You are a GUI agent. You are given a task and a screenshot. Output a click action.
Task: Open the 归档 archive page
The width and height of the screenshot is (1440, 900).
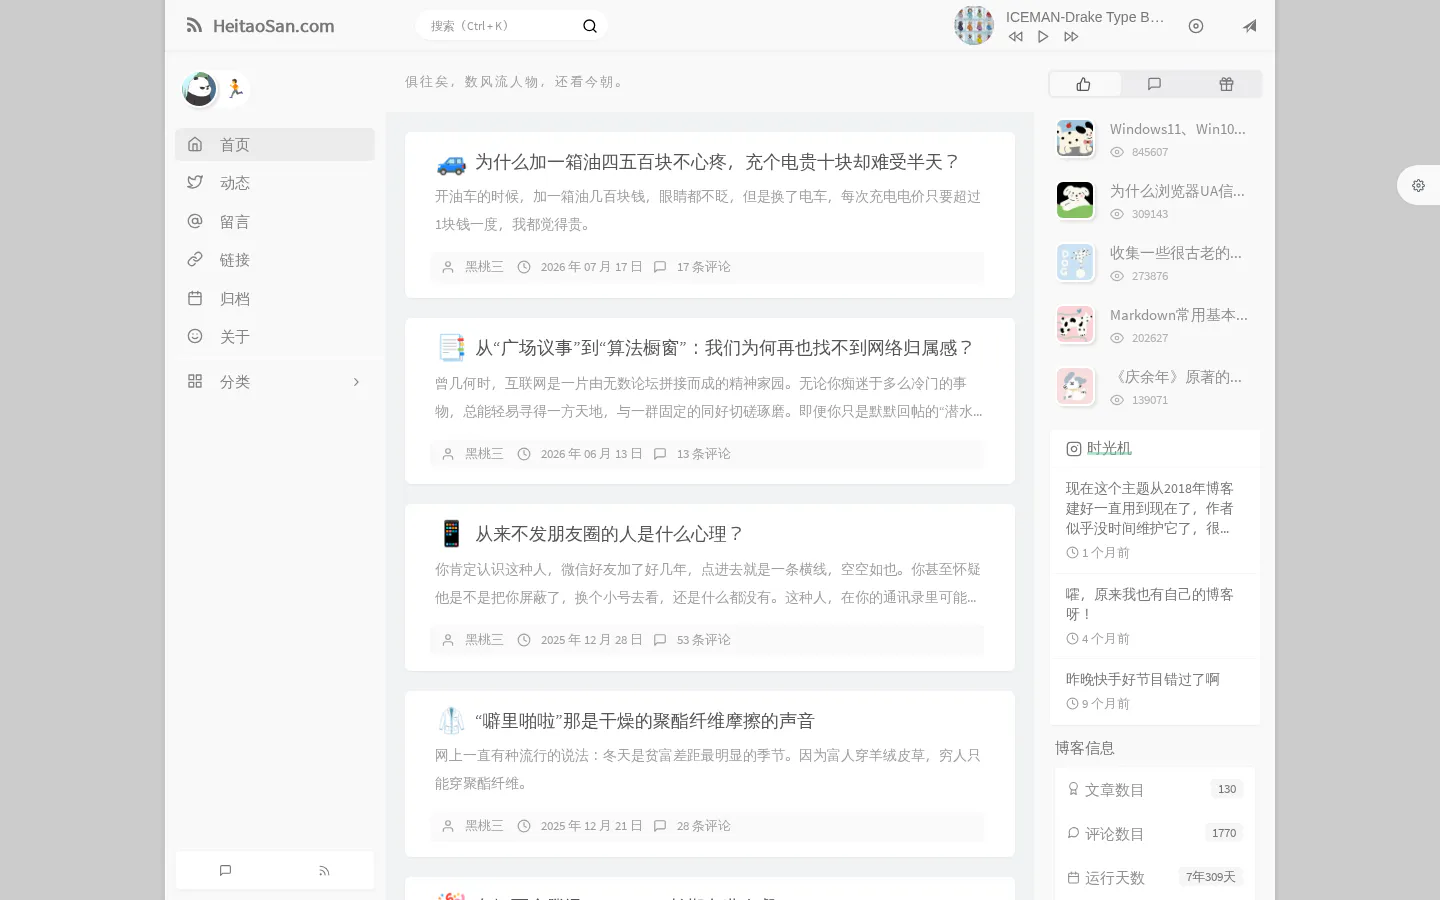275,298
